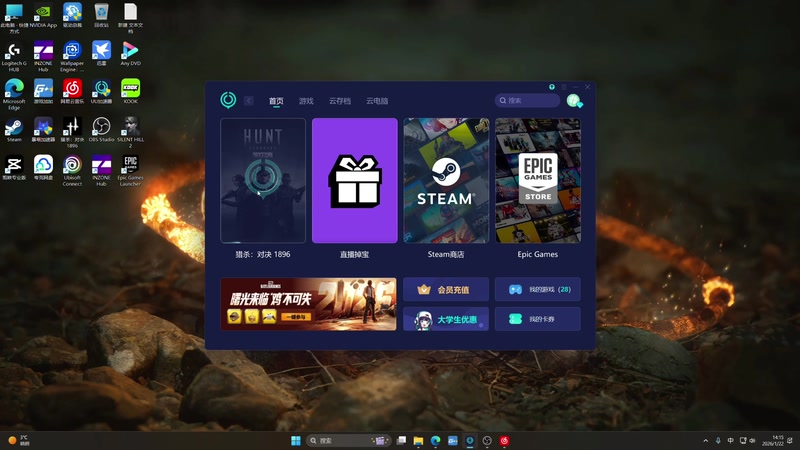
Task: Open the KOOK desktop icon
Action: point(131,92)
